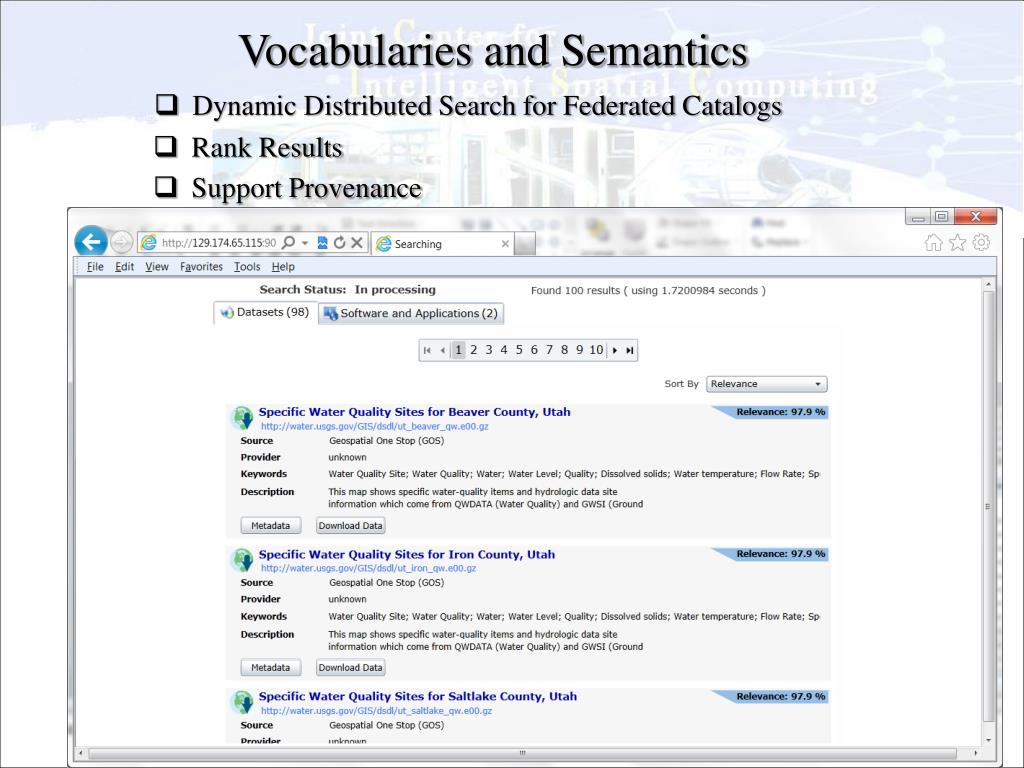The width and height of the screenshot is (1024, 768).
Task: Click horizontal scrollbar left arrow
Action: tap(81, 753)
